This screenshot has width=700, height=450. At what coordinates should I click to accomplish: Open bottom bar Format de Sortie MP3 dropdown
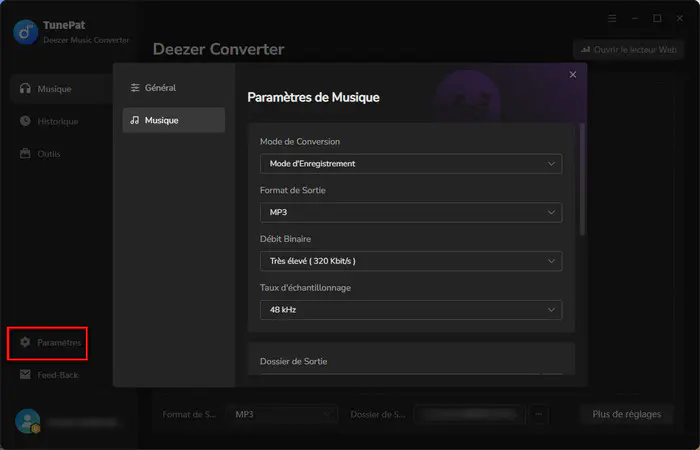(x=283, y=415)
